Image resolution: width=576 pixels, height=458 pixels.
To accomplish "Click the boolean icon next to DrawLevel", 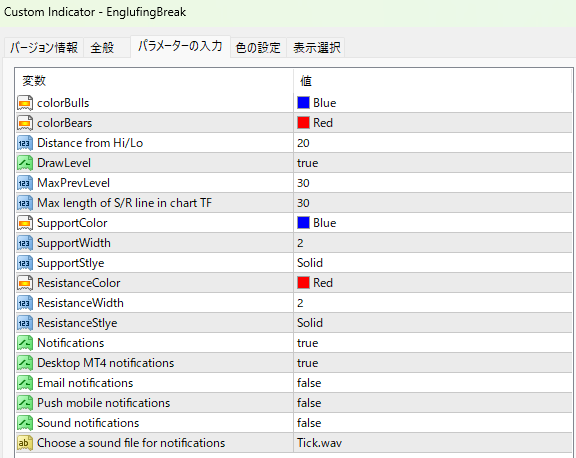I will (25, 163).
